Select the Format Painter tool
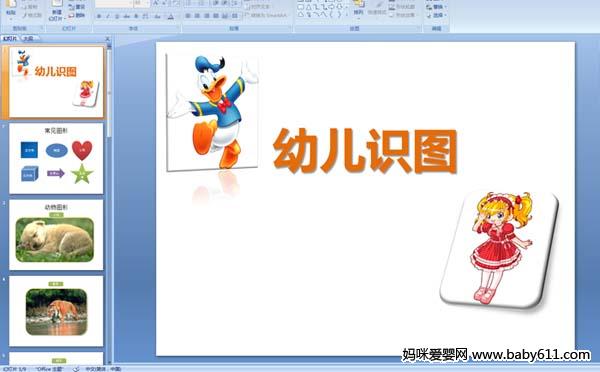Viewport: 600px width, 372px height. pos(32,16)
